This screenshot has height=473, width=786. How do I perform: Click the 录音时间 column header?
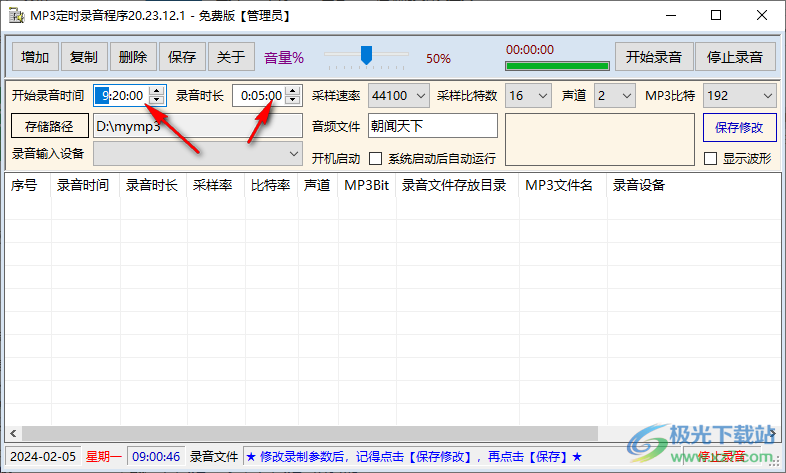(85, 185)
